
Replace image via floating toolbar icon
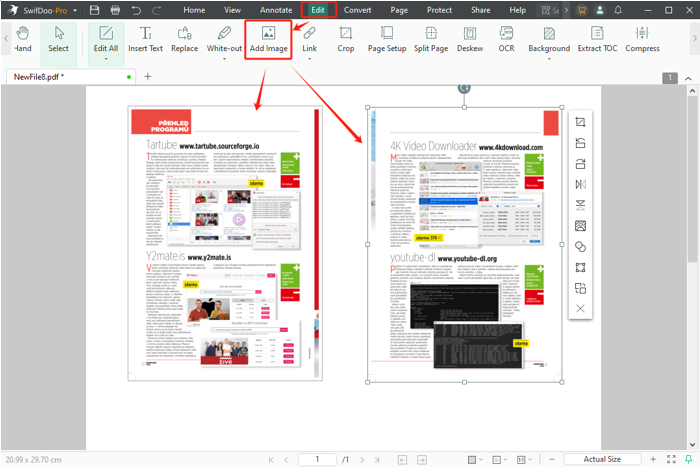click(580, 226)
